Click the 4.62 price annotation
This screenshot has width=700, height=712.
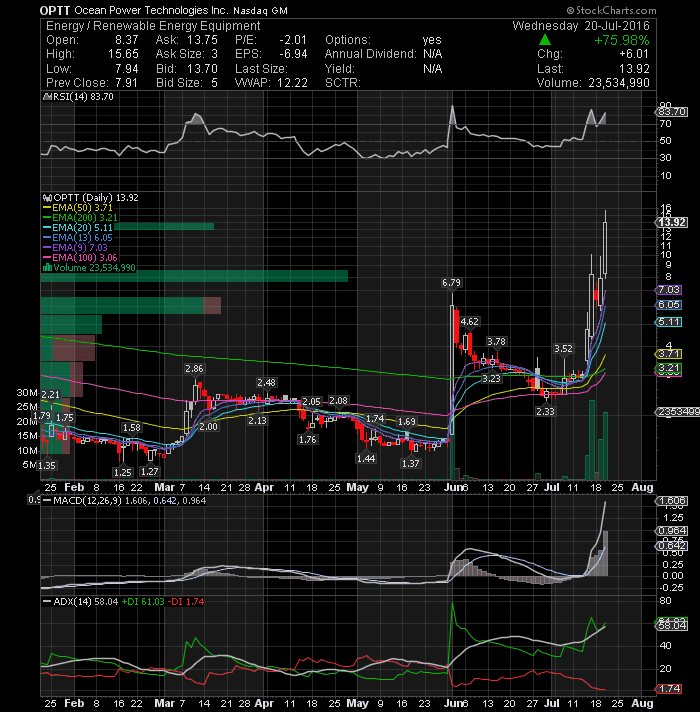(469, 322)
